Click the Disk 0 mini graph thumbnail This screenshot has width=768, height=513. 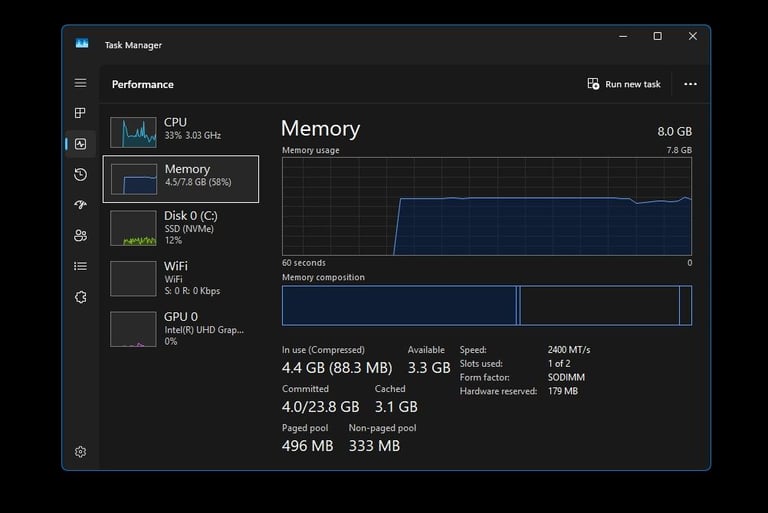[x=133, y=228]
